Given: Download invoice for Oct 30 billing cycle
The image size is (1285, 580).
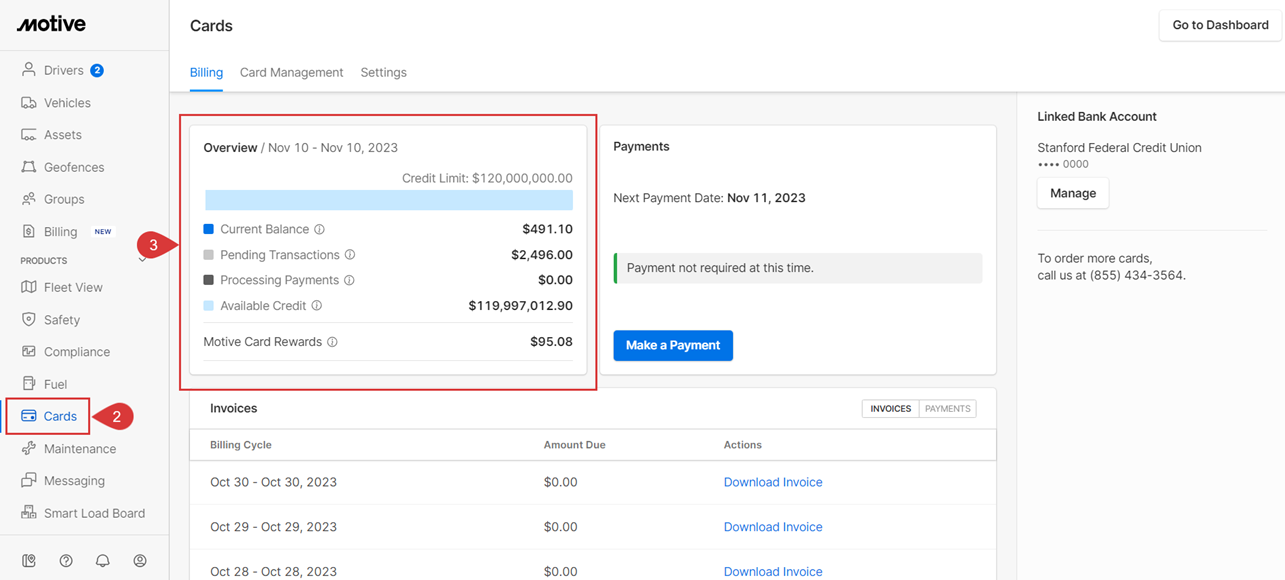Looking at the screenshot, I should 772,482.
